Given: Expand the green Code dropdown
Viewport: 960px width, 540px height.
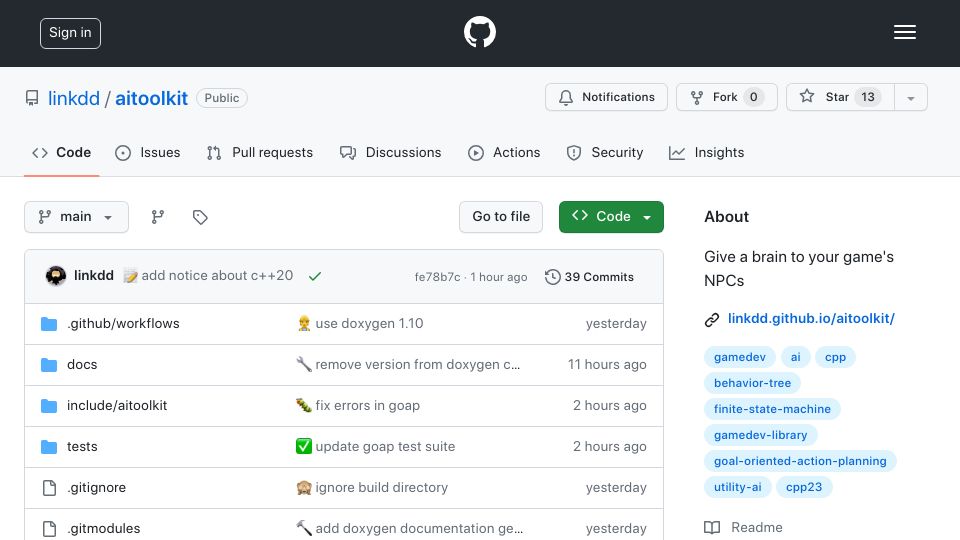Looking at the screenshot, I should (x=611, y=217).
